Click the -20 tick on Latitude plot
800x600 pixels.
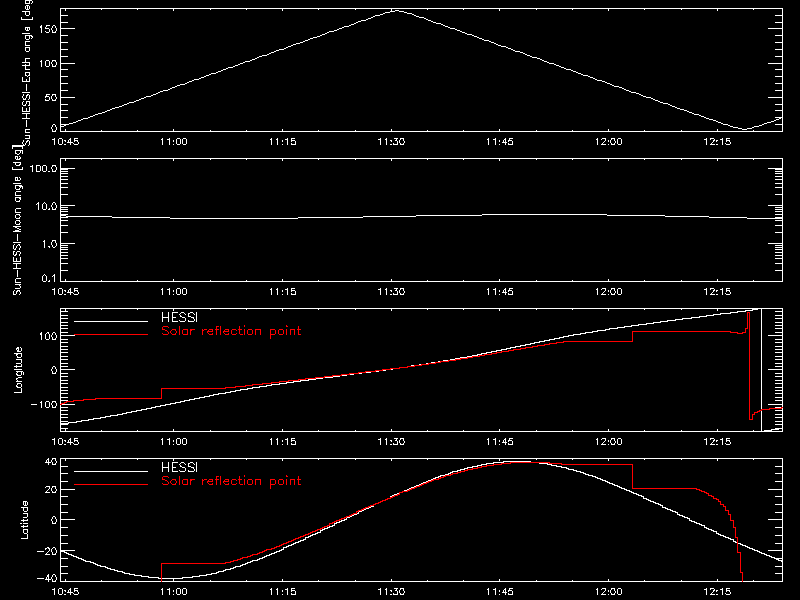[x=47, y=552]
